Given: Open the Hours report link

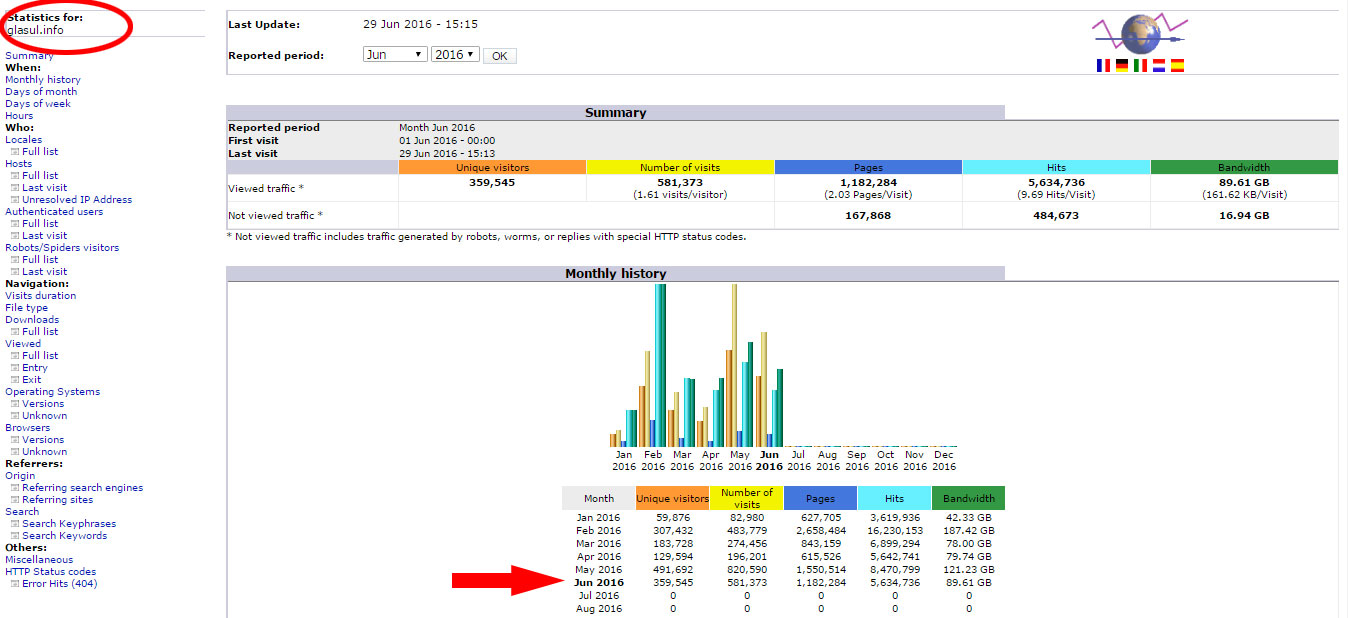Looking at the screenshot, I should click(x=19, y=116).
